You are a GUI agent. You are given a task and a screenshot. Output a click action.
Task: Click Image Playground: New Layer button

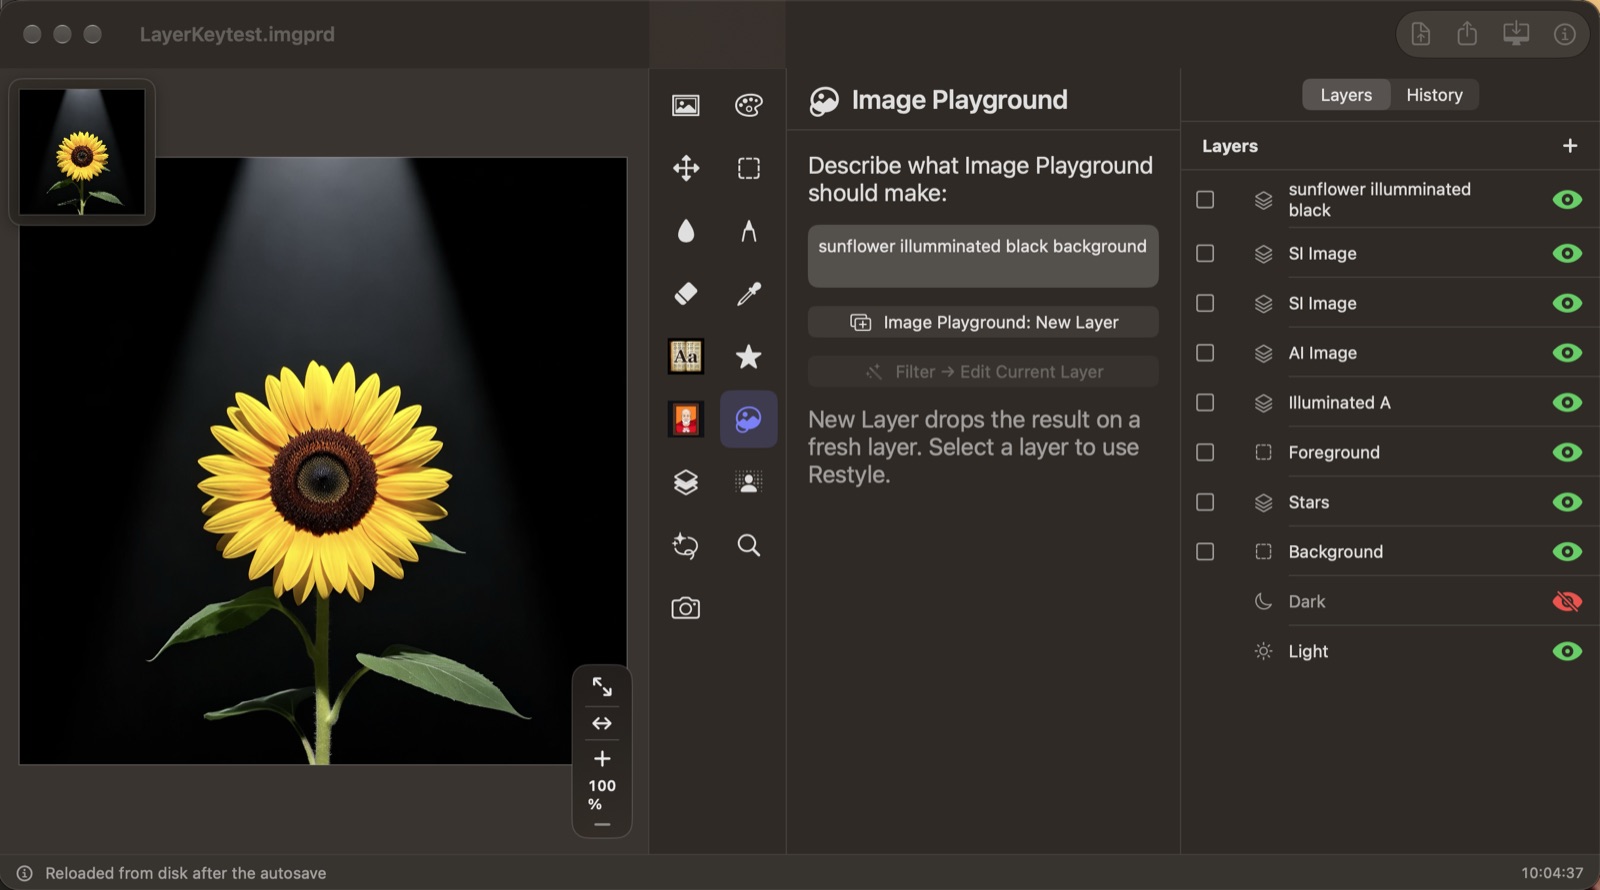pyautogui.click(x=983, y=322)
